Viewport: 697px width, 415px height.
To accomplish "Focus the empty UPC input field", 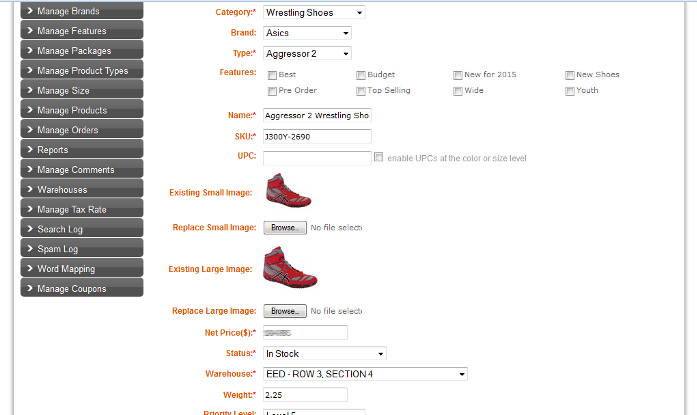I will tap(317, 158).
